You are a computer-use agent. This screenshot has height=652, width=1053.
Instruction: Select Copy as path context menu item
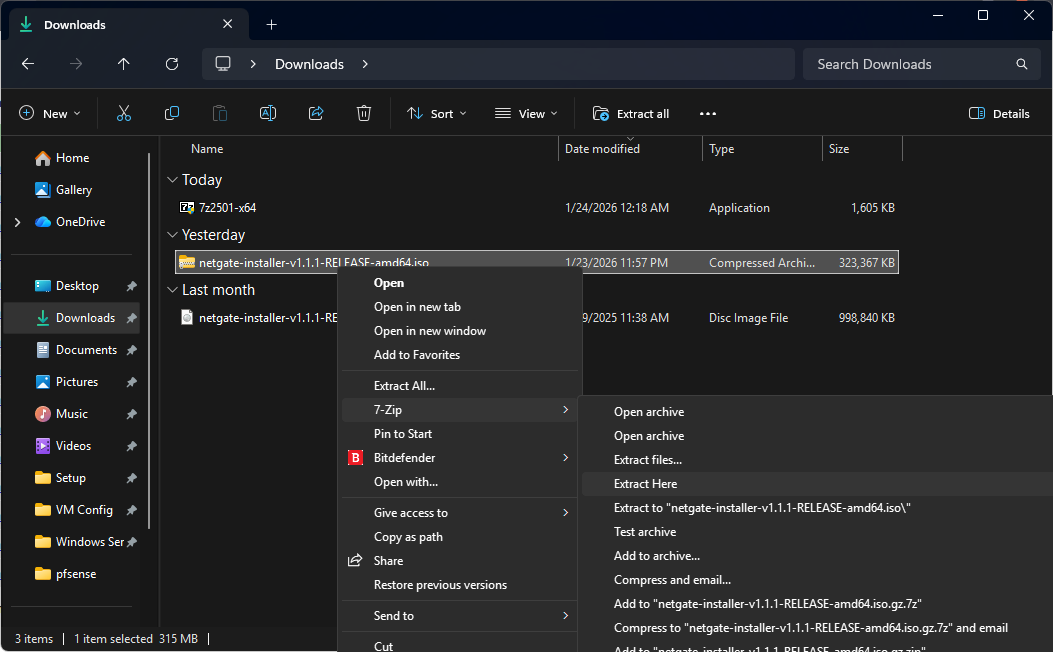coord(408,537)
